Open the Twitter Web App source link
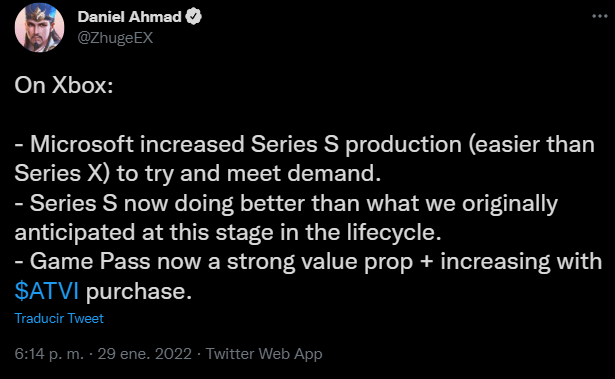This screenshot has height=379, width=615. click(x=264, y=354)
